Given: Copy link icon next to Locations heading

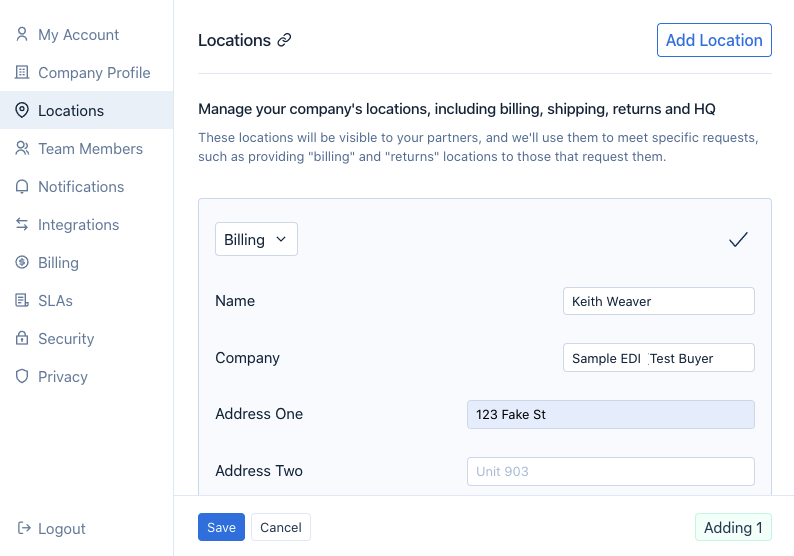Looking at the screenshot, I should [x=285, y=40].
